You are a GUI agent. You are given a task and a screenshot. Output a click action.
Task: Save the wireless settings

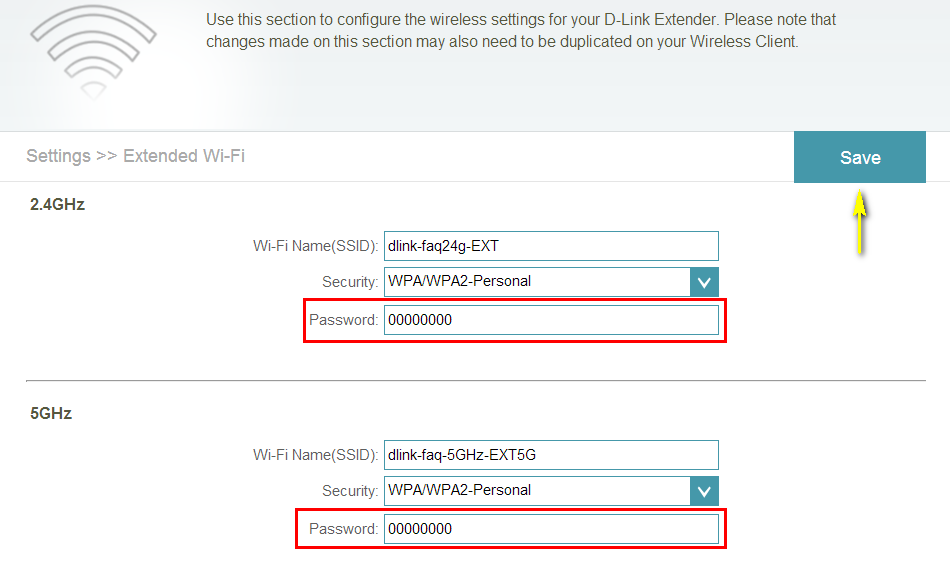pyautogui.click(x=859, y=158)
